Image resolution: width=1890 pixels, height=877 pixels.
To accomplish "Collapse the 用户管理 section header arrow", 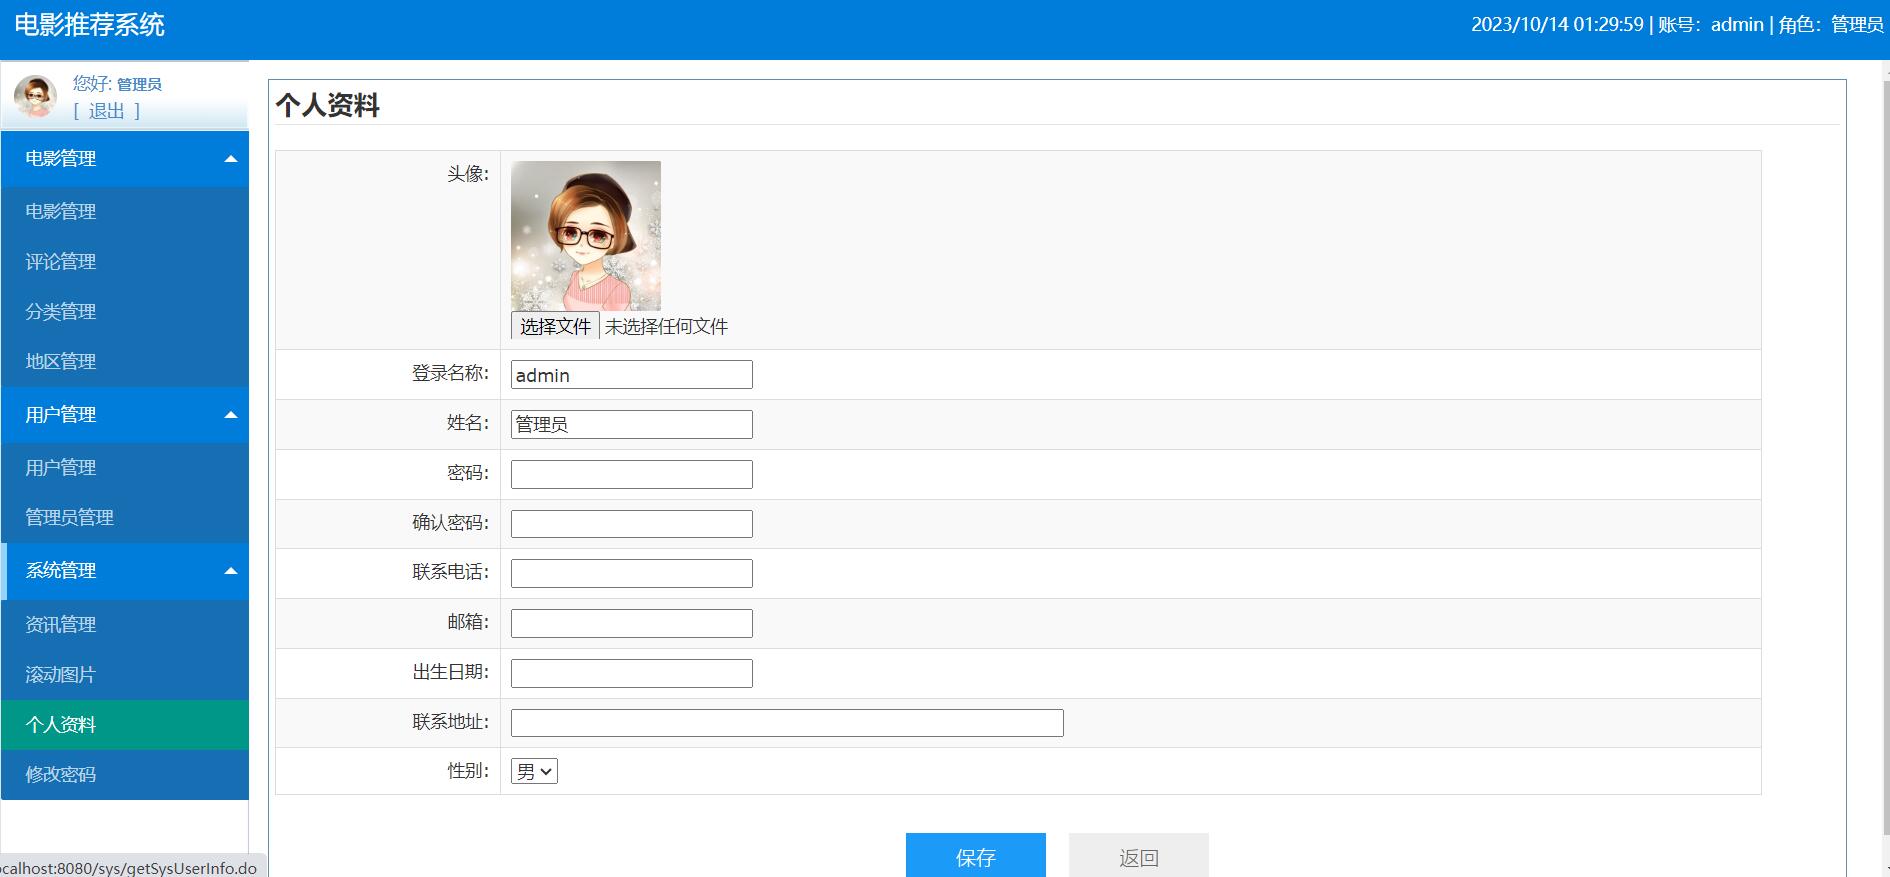I will [x=231, y=415].
